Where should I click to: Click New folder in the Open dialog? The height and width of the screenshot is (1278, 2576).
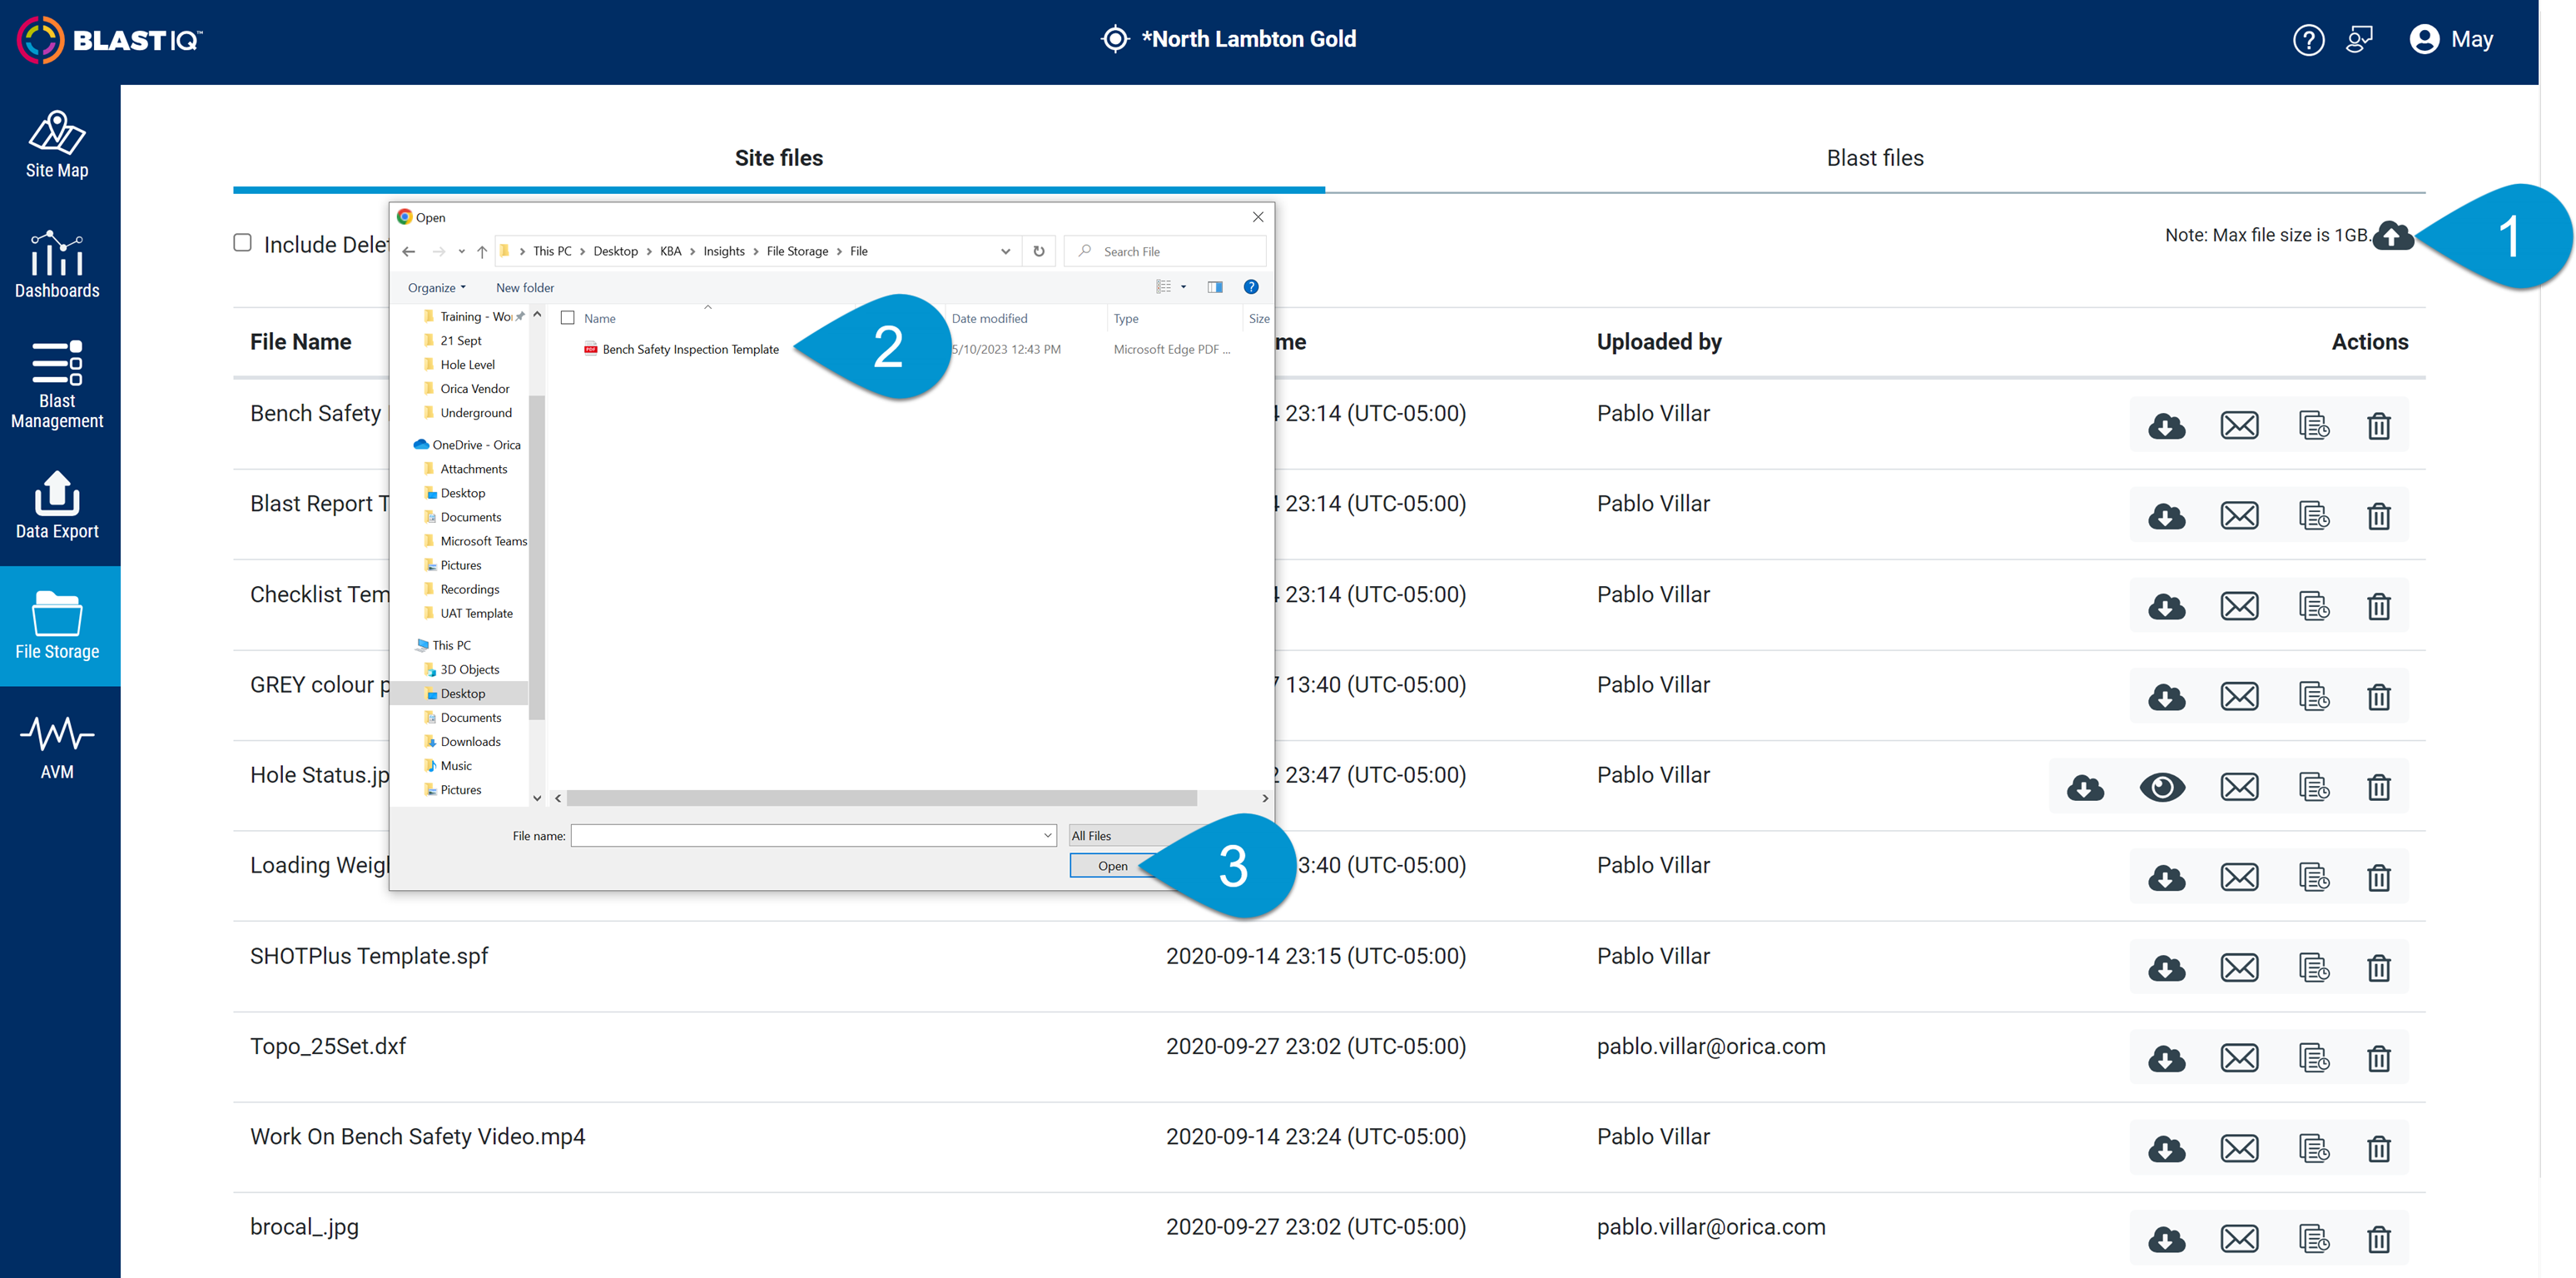[x=525, y=288]
